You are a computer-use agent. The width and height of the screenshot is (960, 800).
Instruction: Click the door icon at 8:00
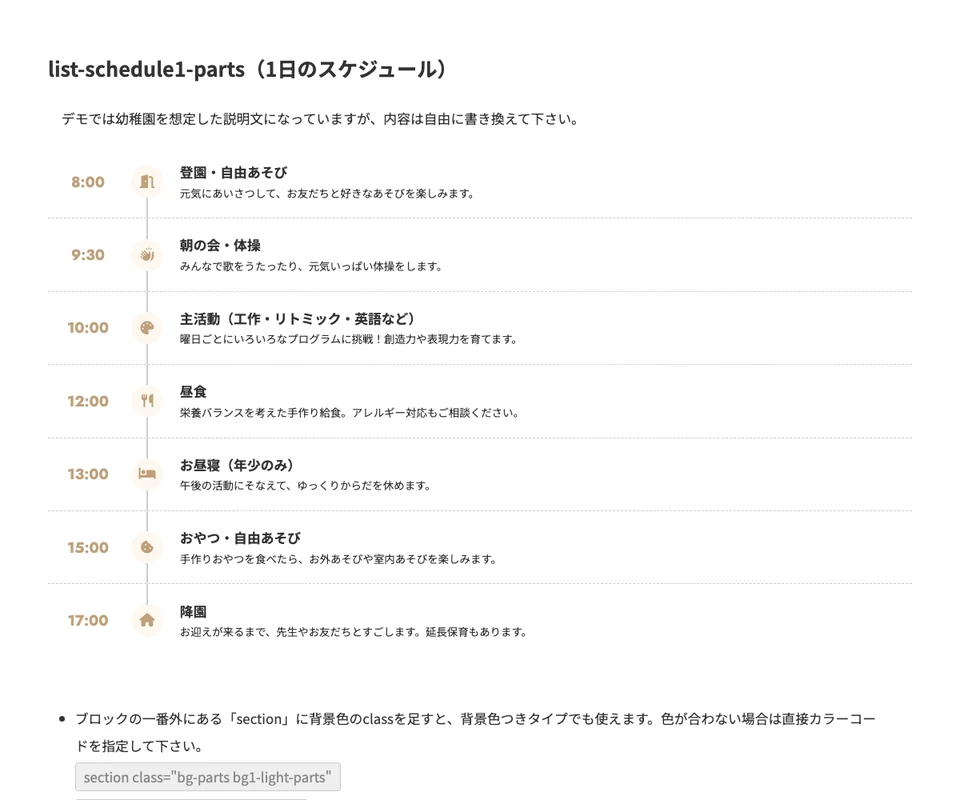(147, 182)
